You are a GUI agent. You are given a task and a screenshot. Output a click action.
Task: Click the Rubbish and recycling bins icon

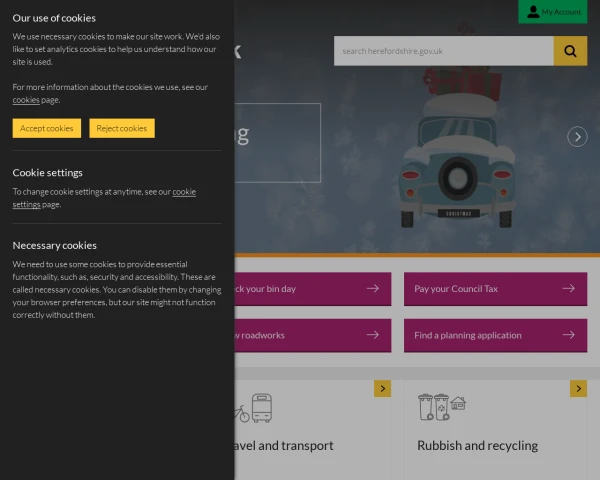click(441, 406)
